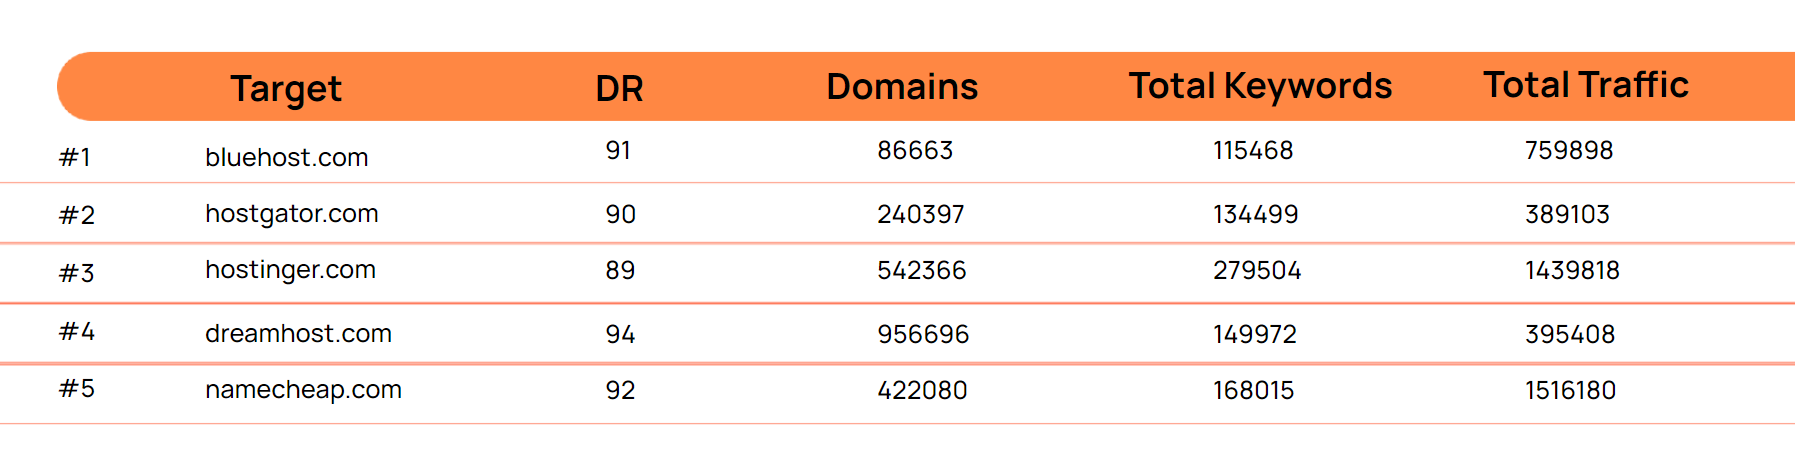Click the namecheap.com target
Viewport: 1795px width, 476px height.
pos(303,389)
